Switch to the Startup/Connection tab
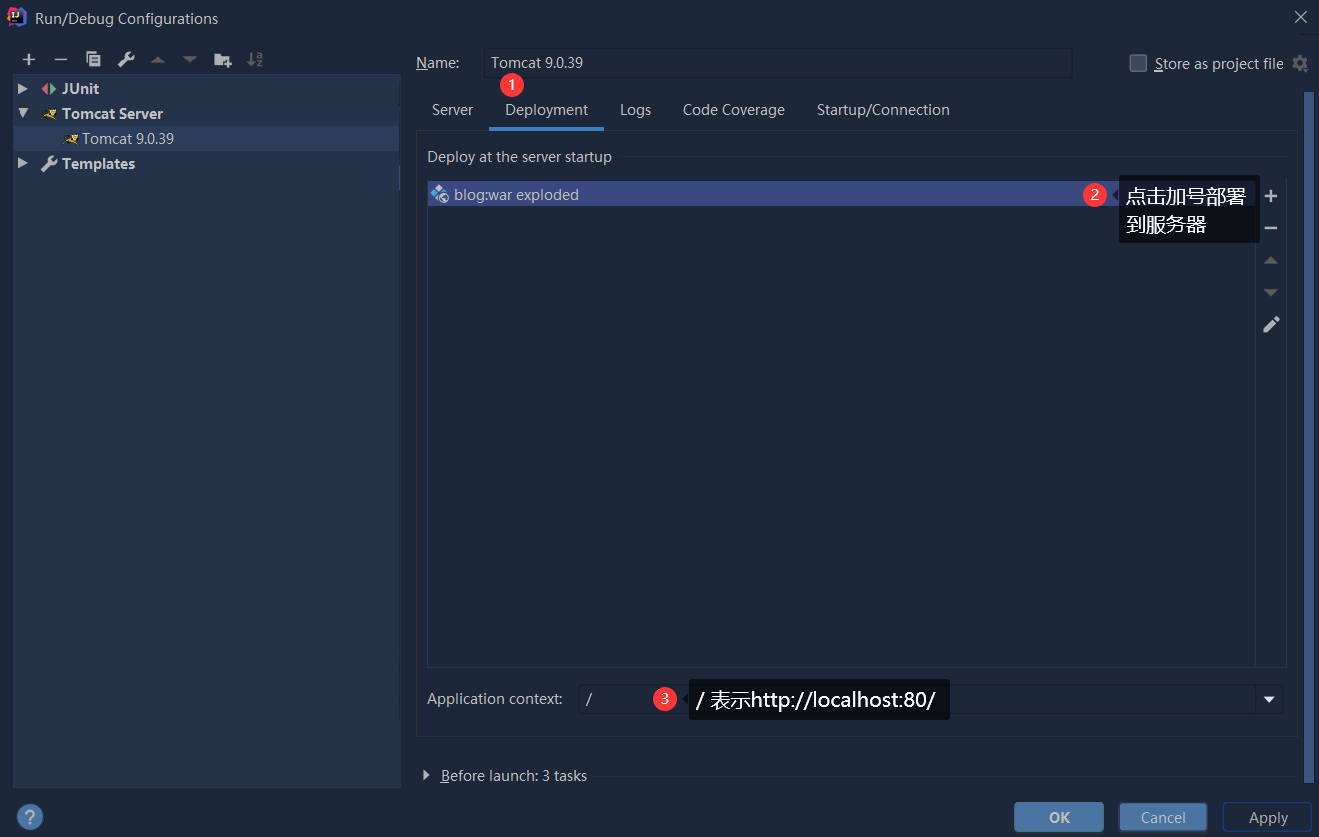Image resolution: width=1319 pixels, height=837 pixels. [883, 110]
